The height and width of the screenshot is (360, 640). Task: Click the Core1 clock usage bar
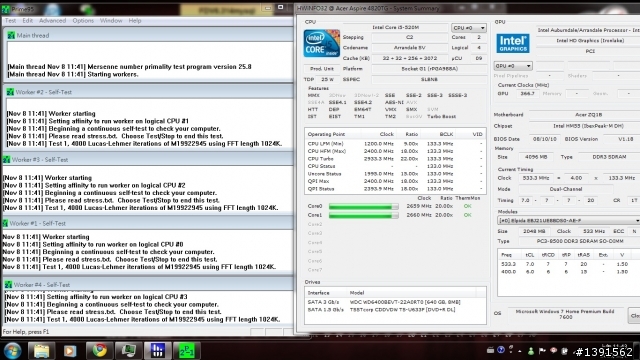point(363,215)
